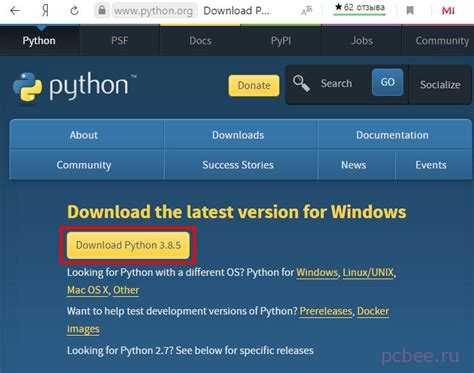Click the yellow Donate button
This screenshot has width=474, height=373.
[x=254, y=85]
